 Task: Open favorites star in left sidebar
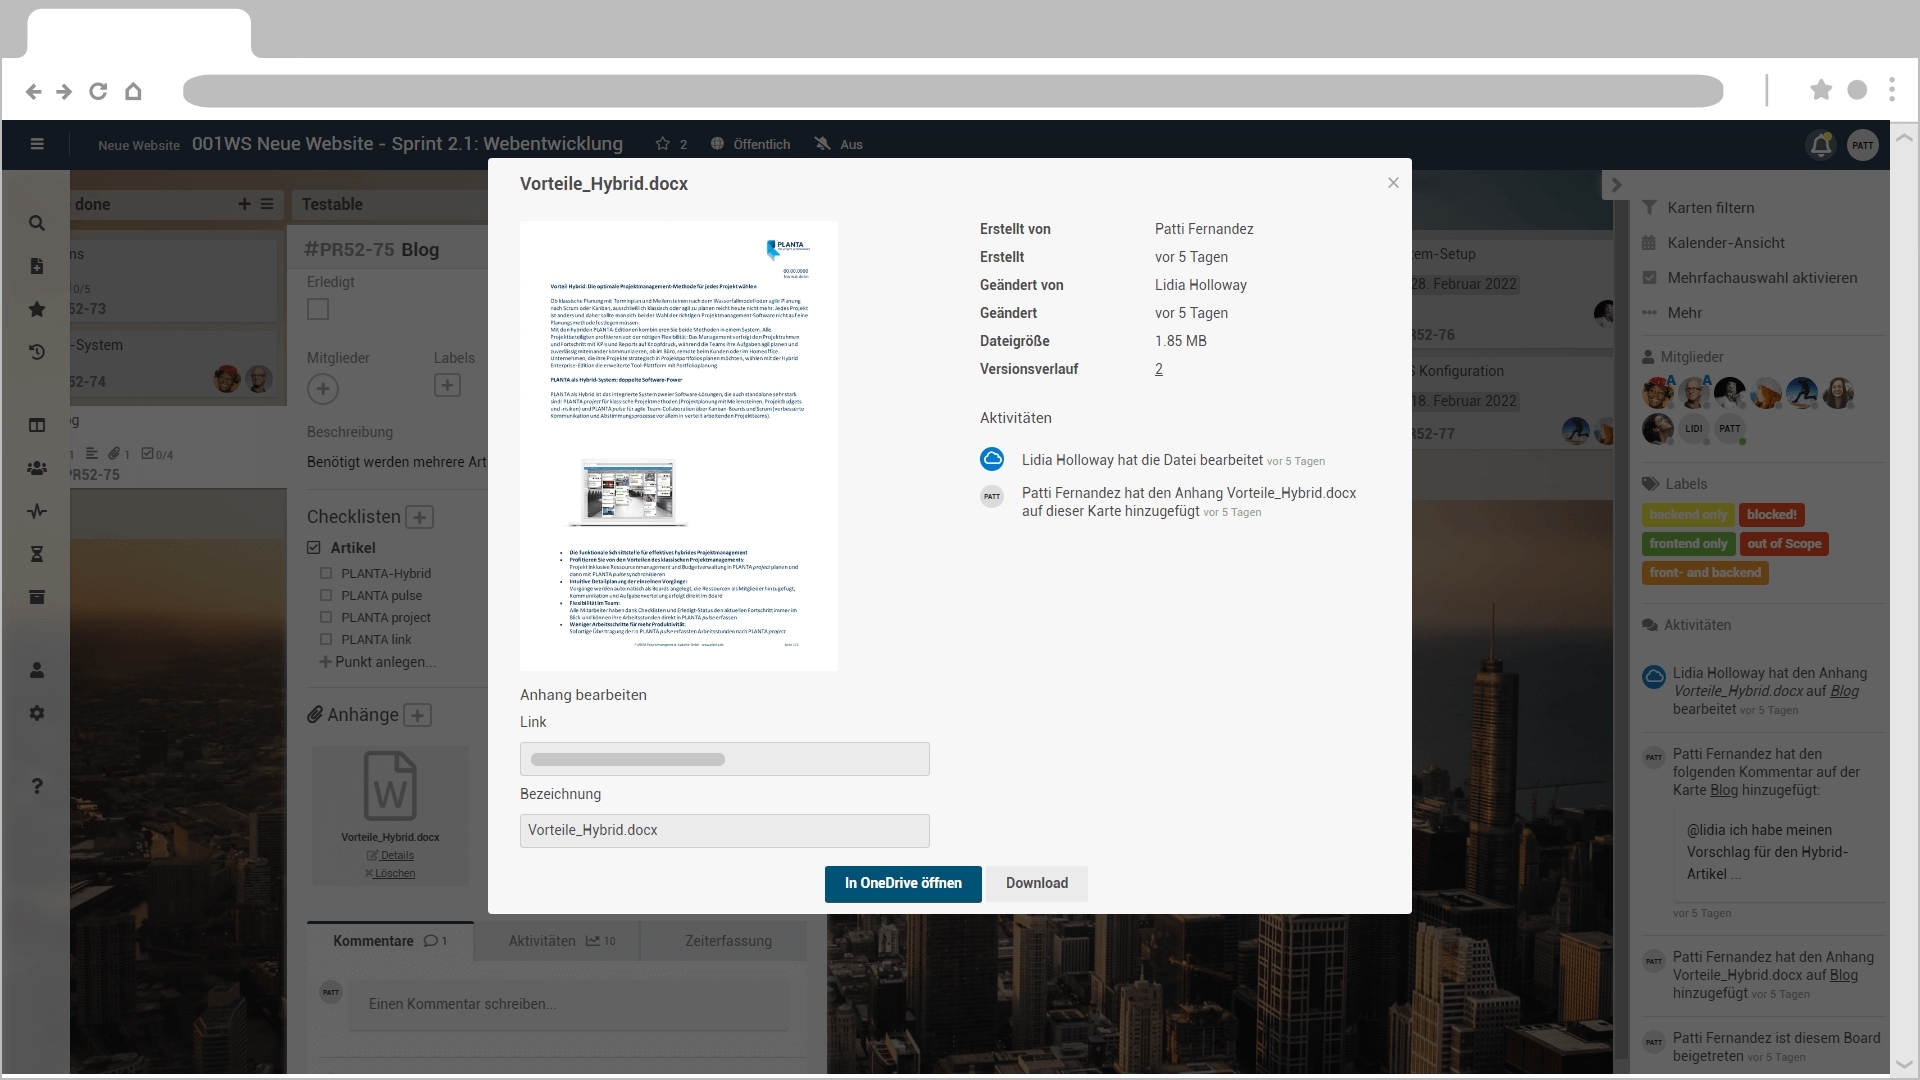click(x=37, y=309)
